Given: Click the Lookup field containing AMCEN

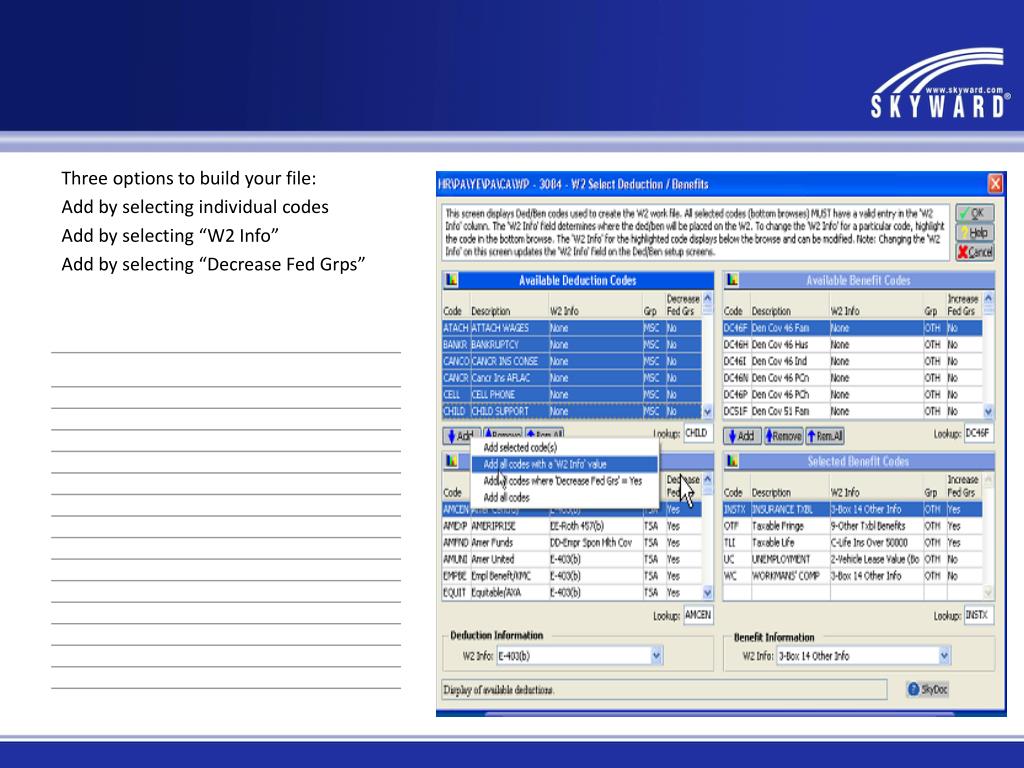Looking at the screenshot, I should [x=698, y=615].
